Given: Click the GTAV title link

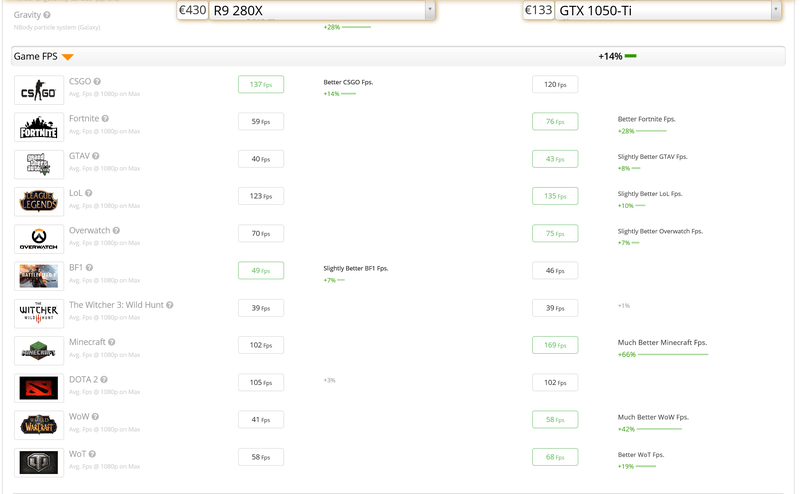Looking at the screenshot, I should point(79,156).
